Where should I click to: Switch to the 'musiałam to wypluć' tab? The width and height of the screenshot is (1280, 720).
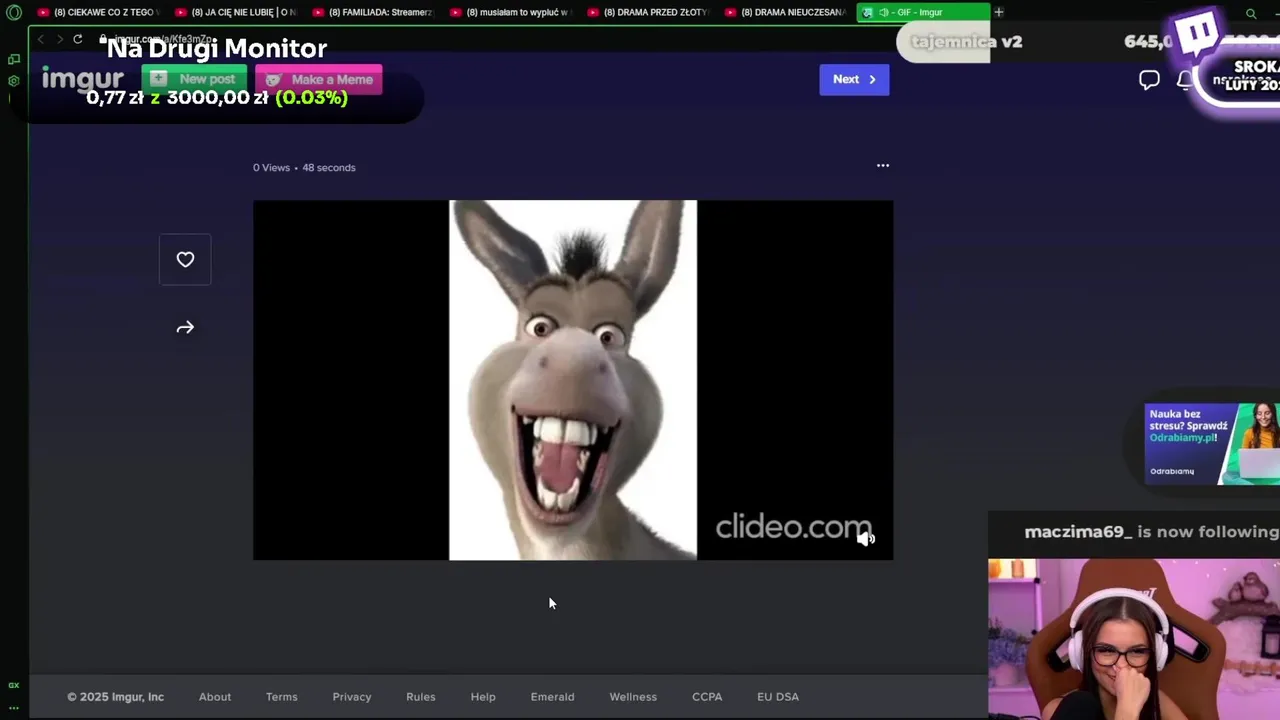(509, 12)
